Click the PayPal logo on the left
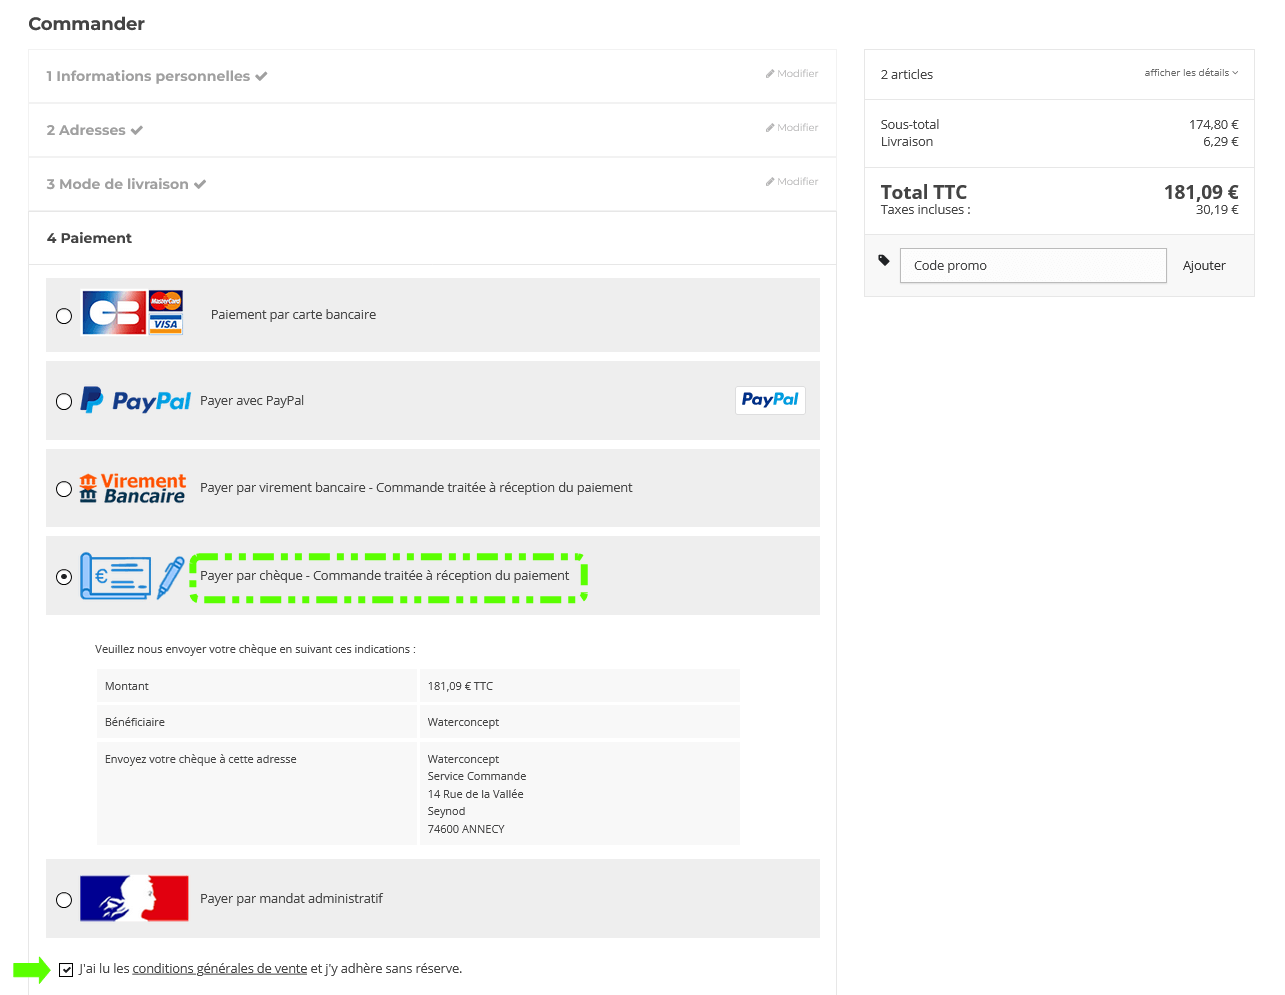Viewport: 1285px width, 995px height. pyautogui.click(x=135, y=400)
